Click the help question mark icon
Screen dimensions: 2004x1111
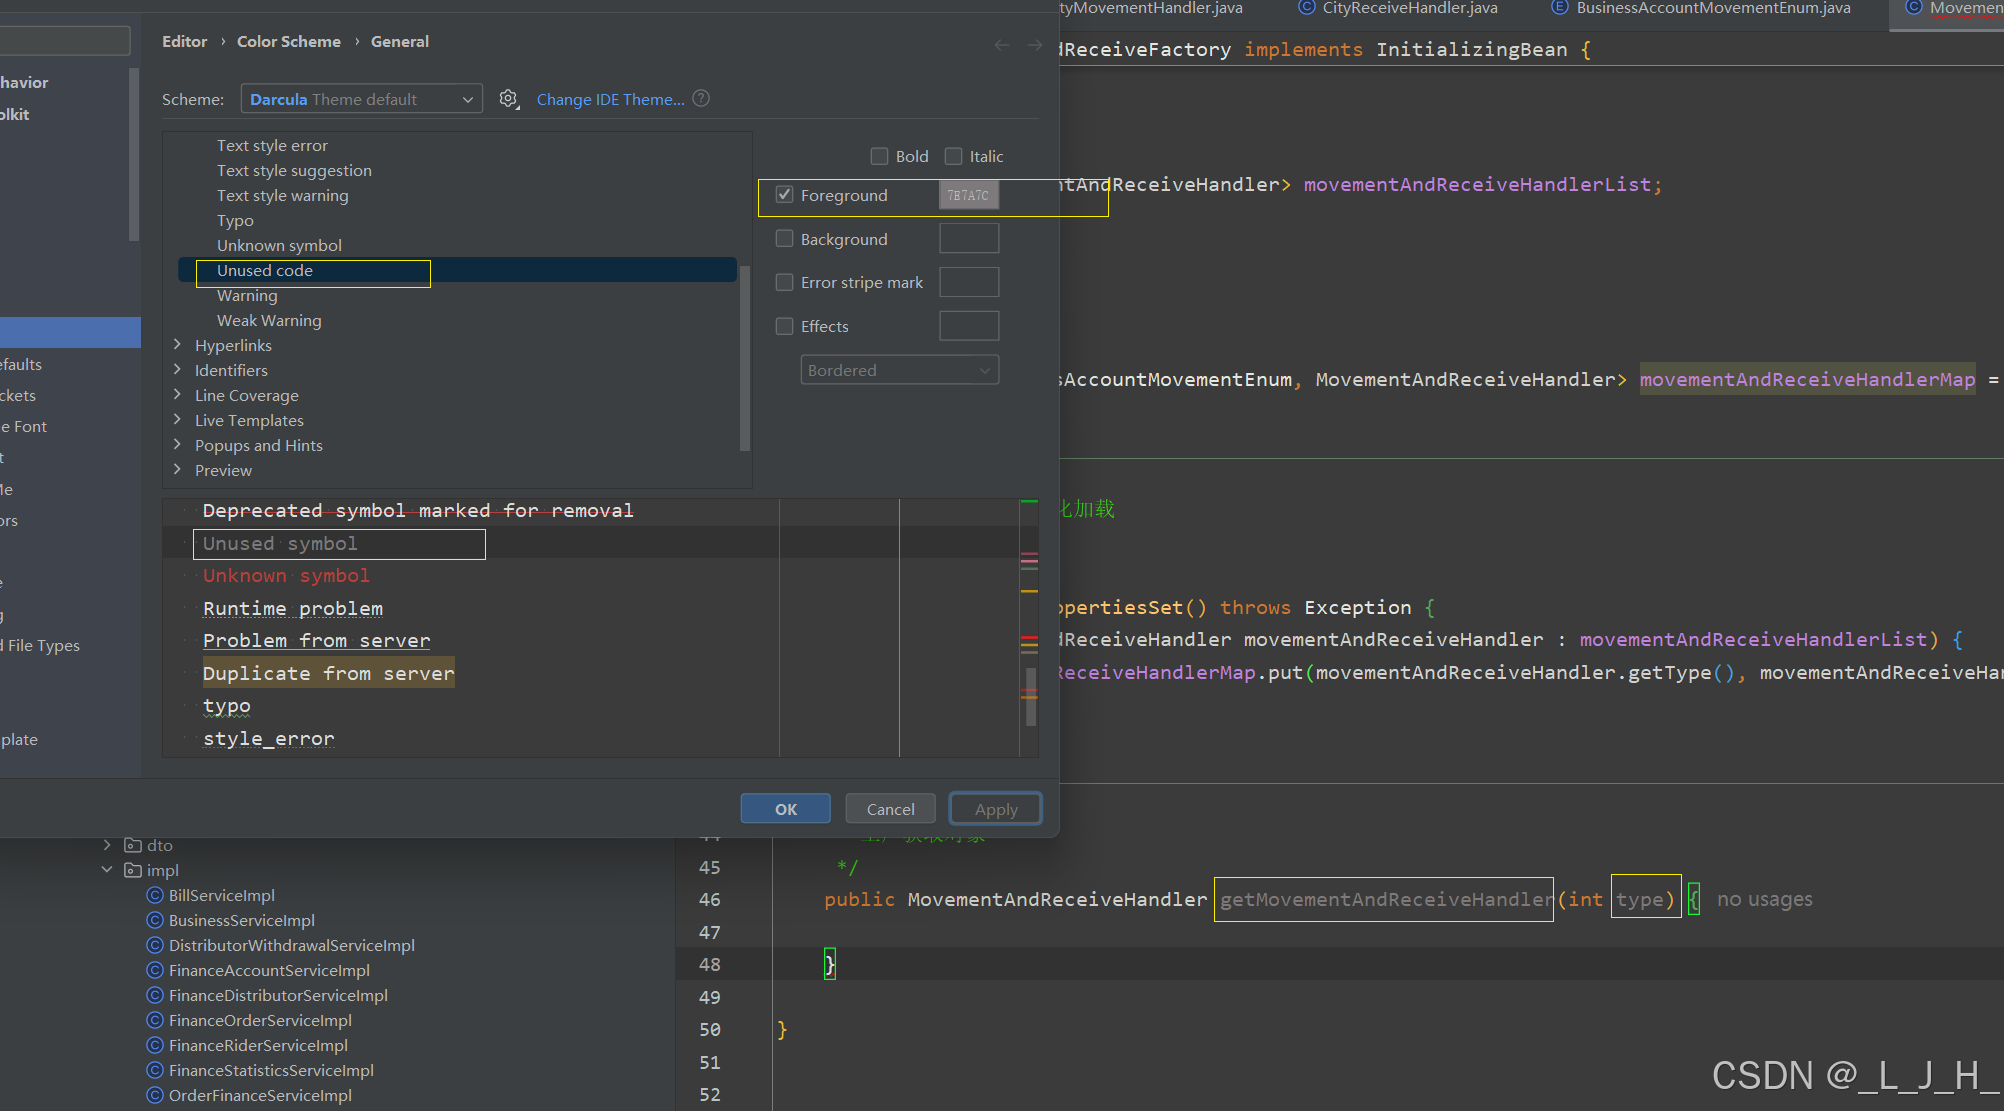(701, 98)
